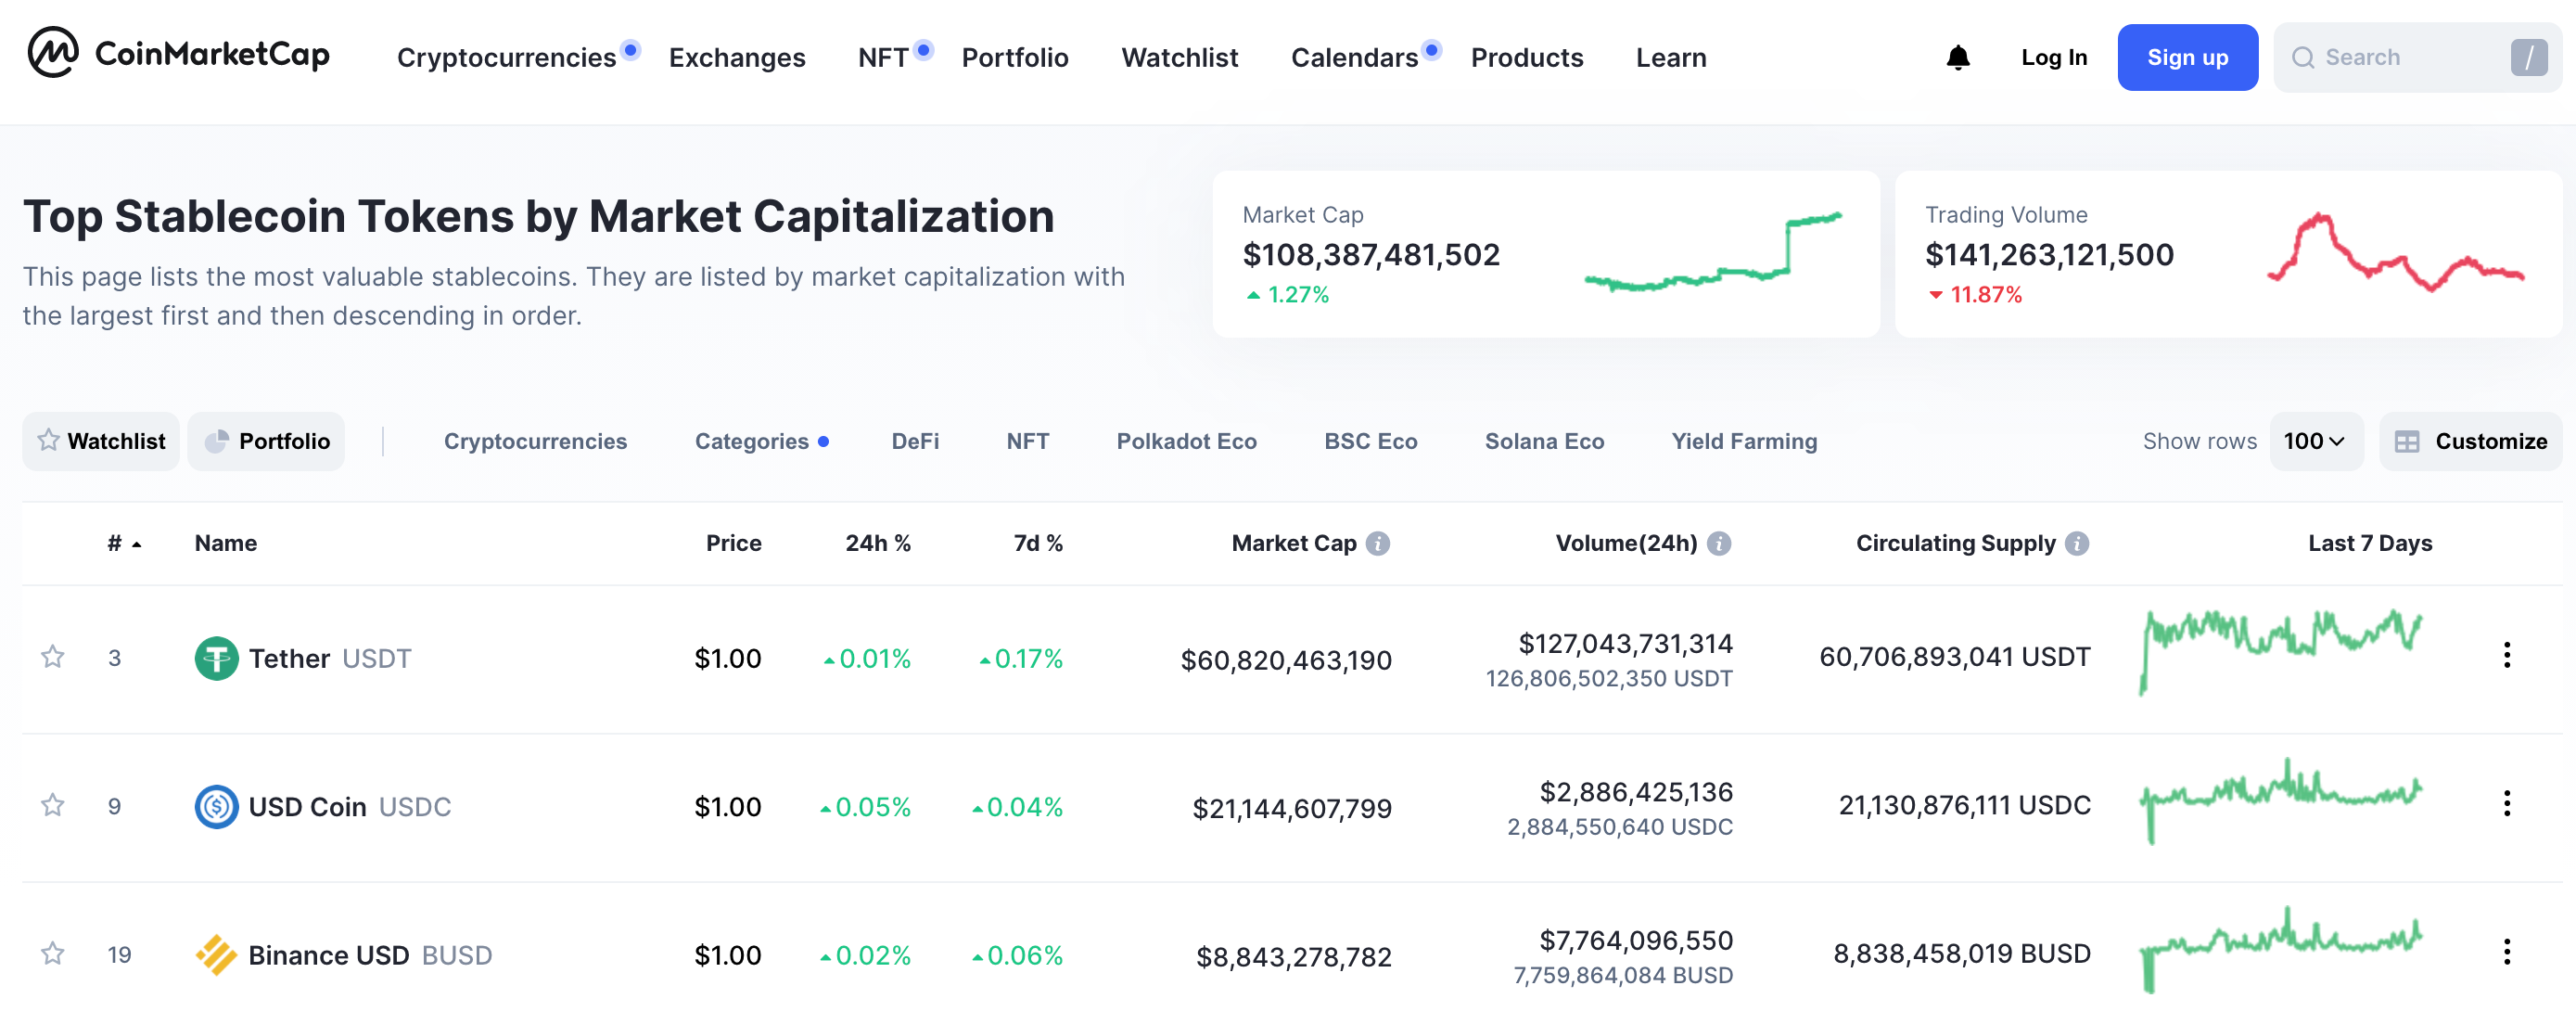Open USD Coin's last 7 days sparkline

tap(2280, 800)
